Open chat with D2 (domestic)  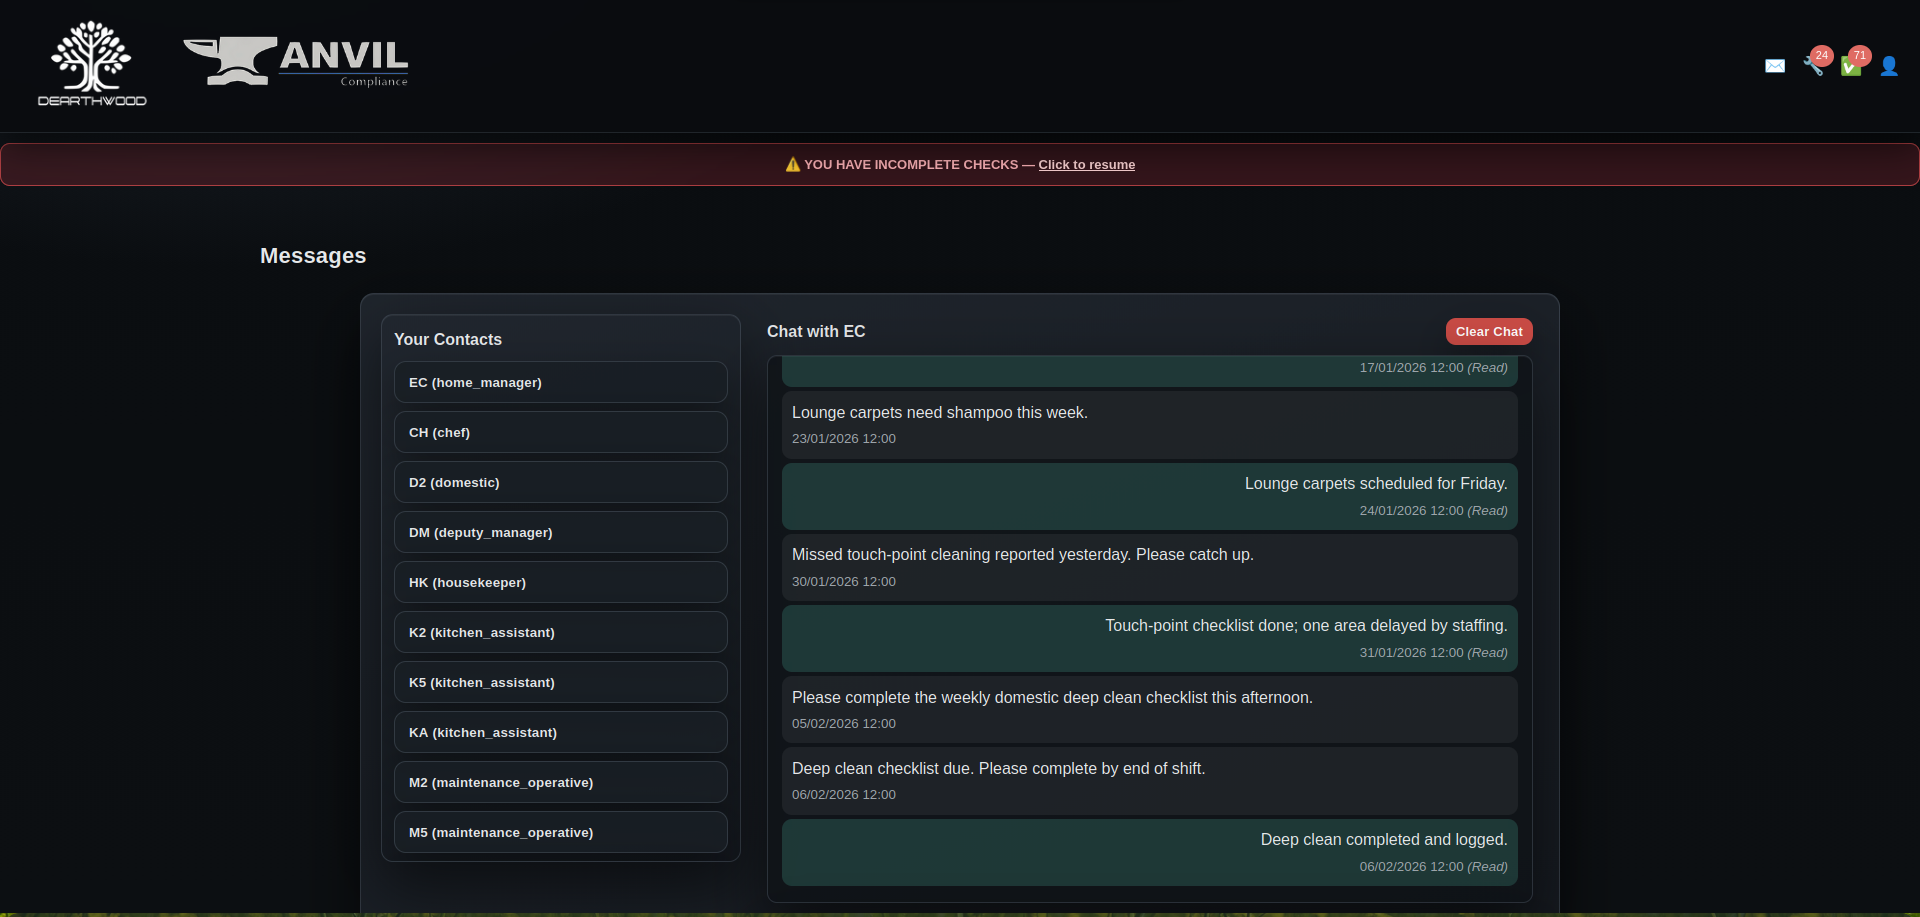[x=560, y=482]
